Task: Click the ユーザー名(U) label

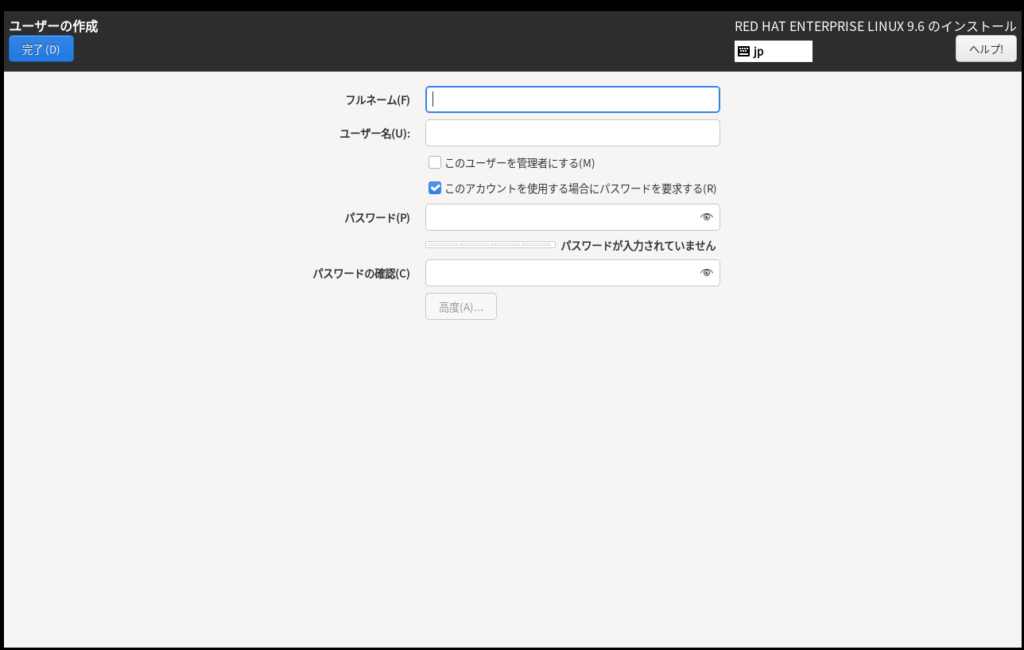Action: pos(375,133)
